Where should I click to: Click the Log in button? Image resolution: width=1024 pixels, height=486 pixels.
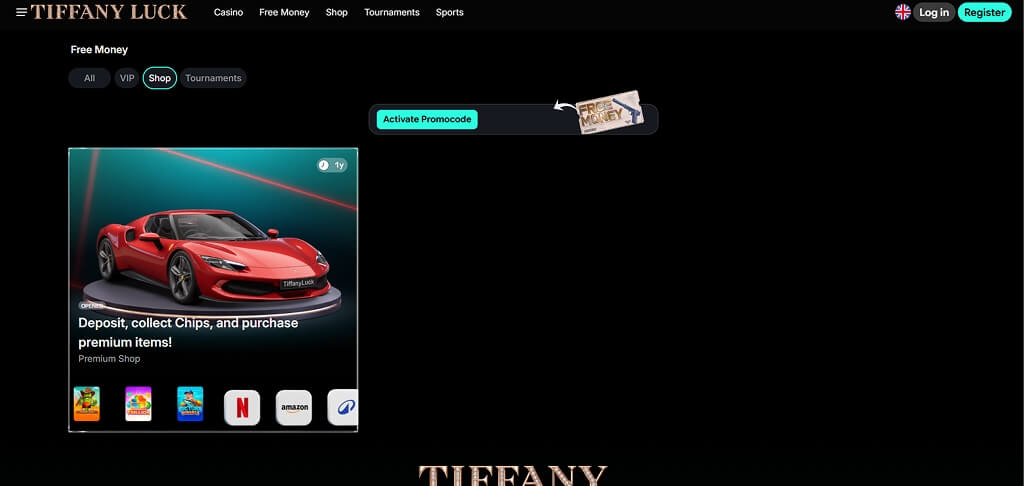click(934, 12)
